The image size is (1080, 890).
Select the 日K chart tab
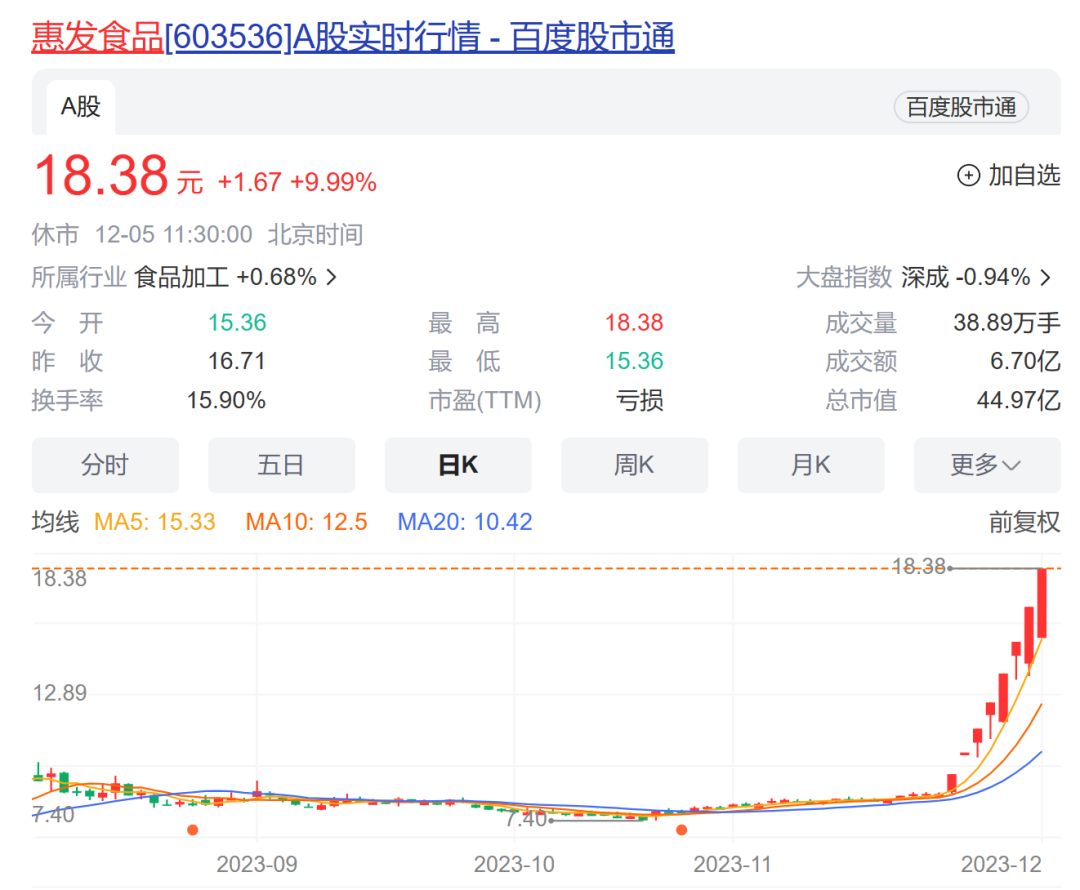458,465
